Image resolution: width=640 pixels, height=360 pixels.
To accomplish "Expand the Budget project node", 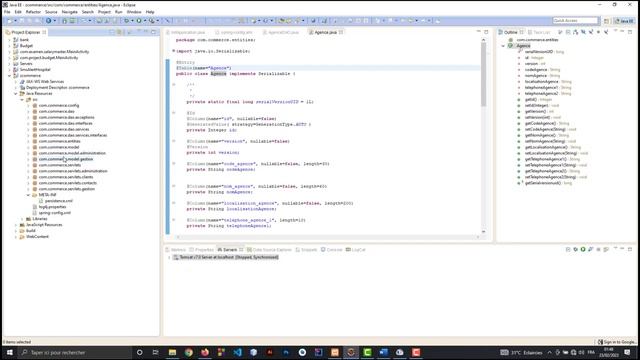I will click(10, 46).
